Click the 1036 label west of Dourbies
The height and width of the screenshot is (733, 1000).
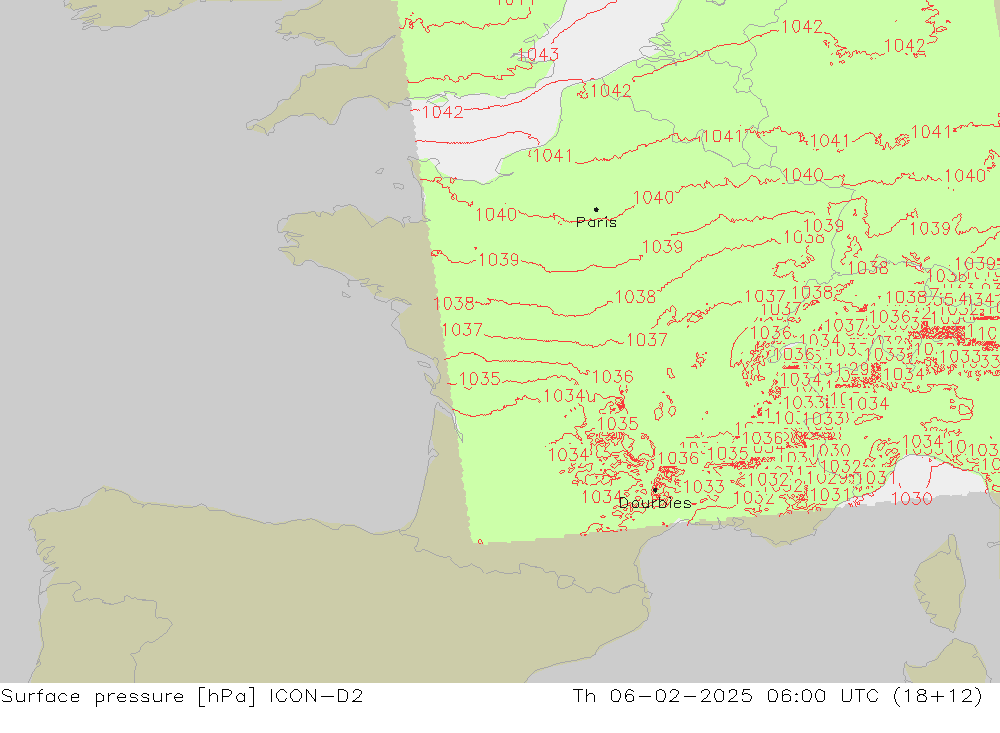612,376
